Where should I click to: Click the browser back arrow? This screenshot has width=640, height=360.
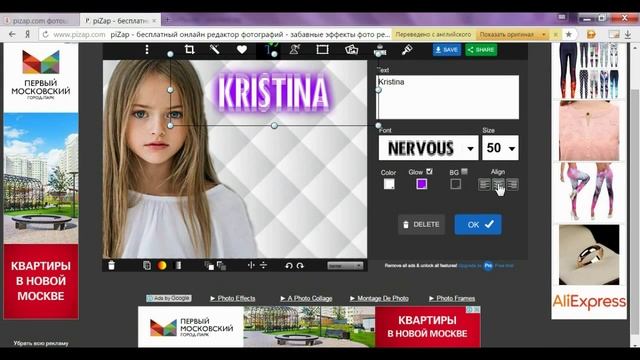[x=12, y=35]
